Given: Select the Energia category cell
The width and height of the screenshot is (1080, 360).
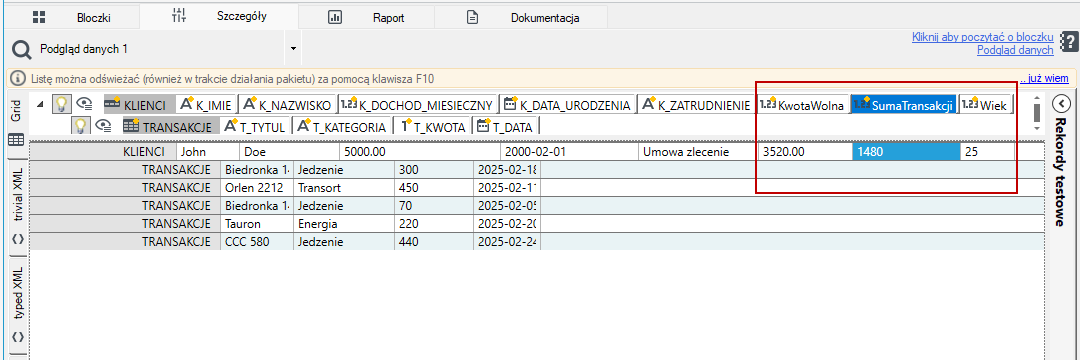Looking at the screenshot, I should click(344, 224).
